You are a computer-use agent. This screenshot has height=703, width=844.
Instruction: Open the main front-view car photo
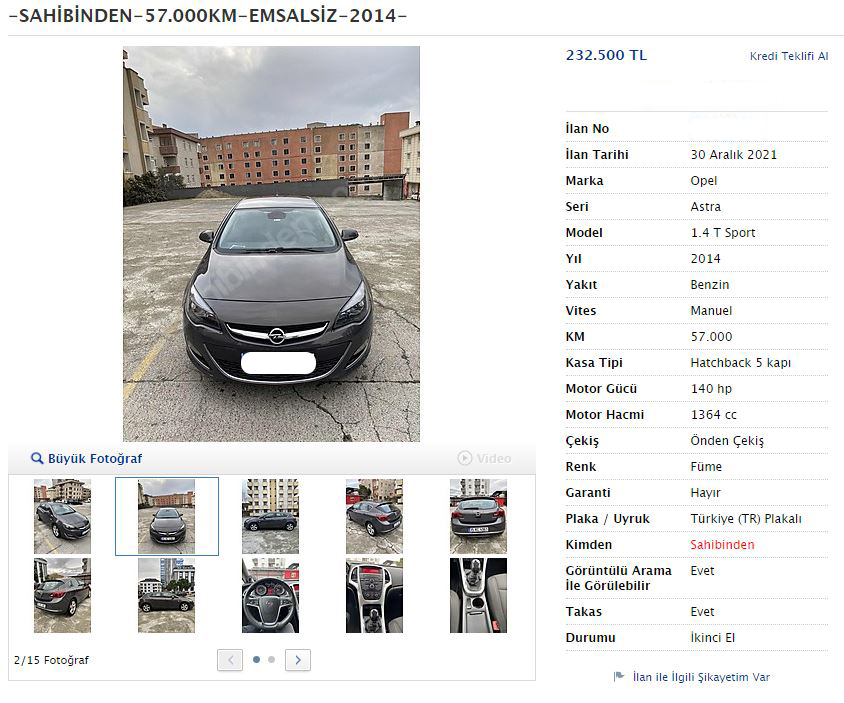point(271,244)
